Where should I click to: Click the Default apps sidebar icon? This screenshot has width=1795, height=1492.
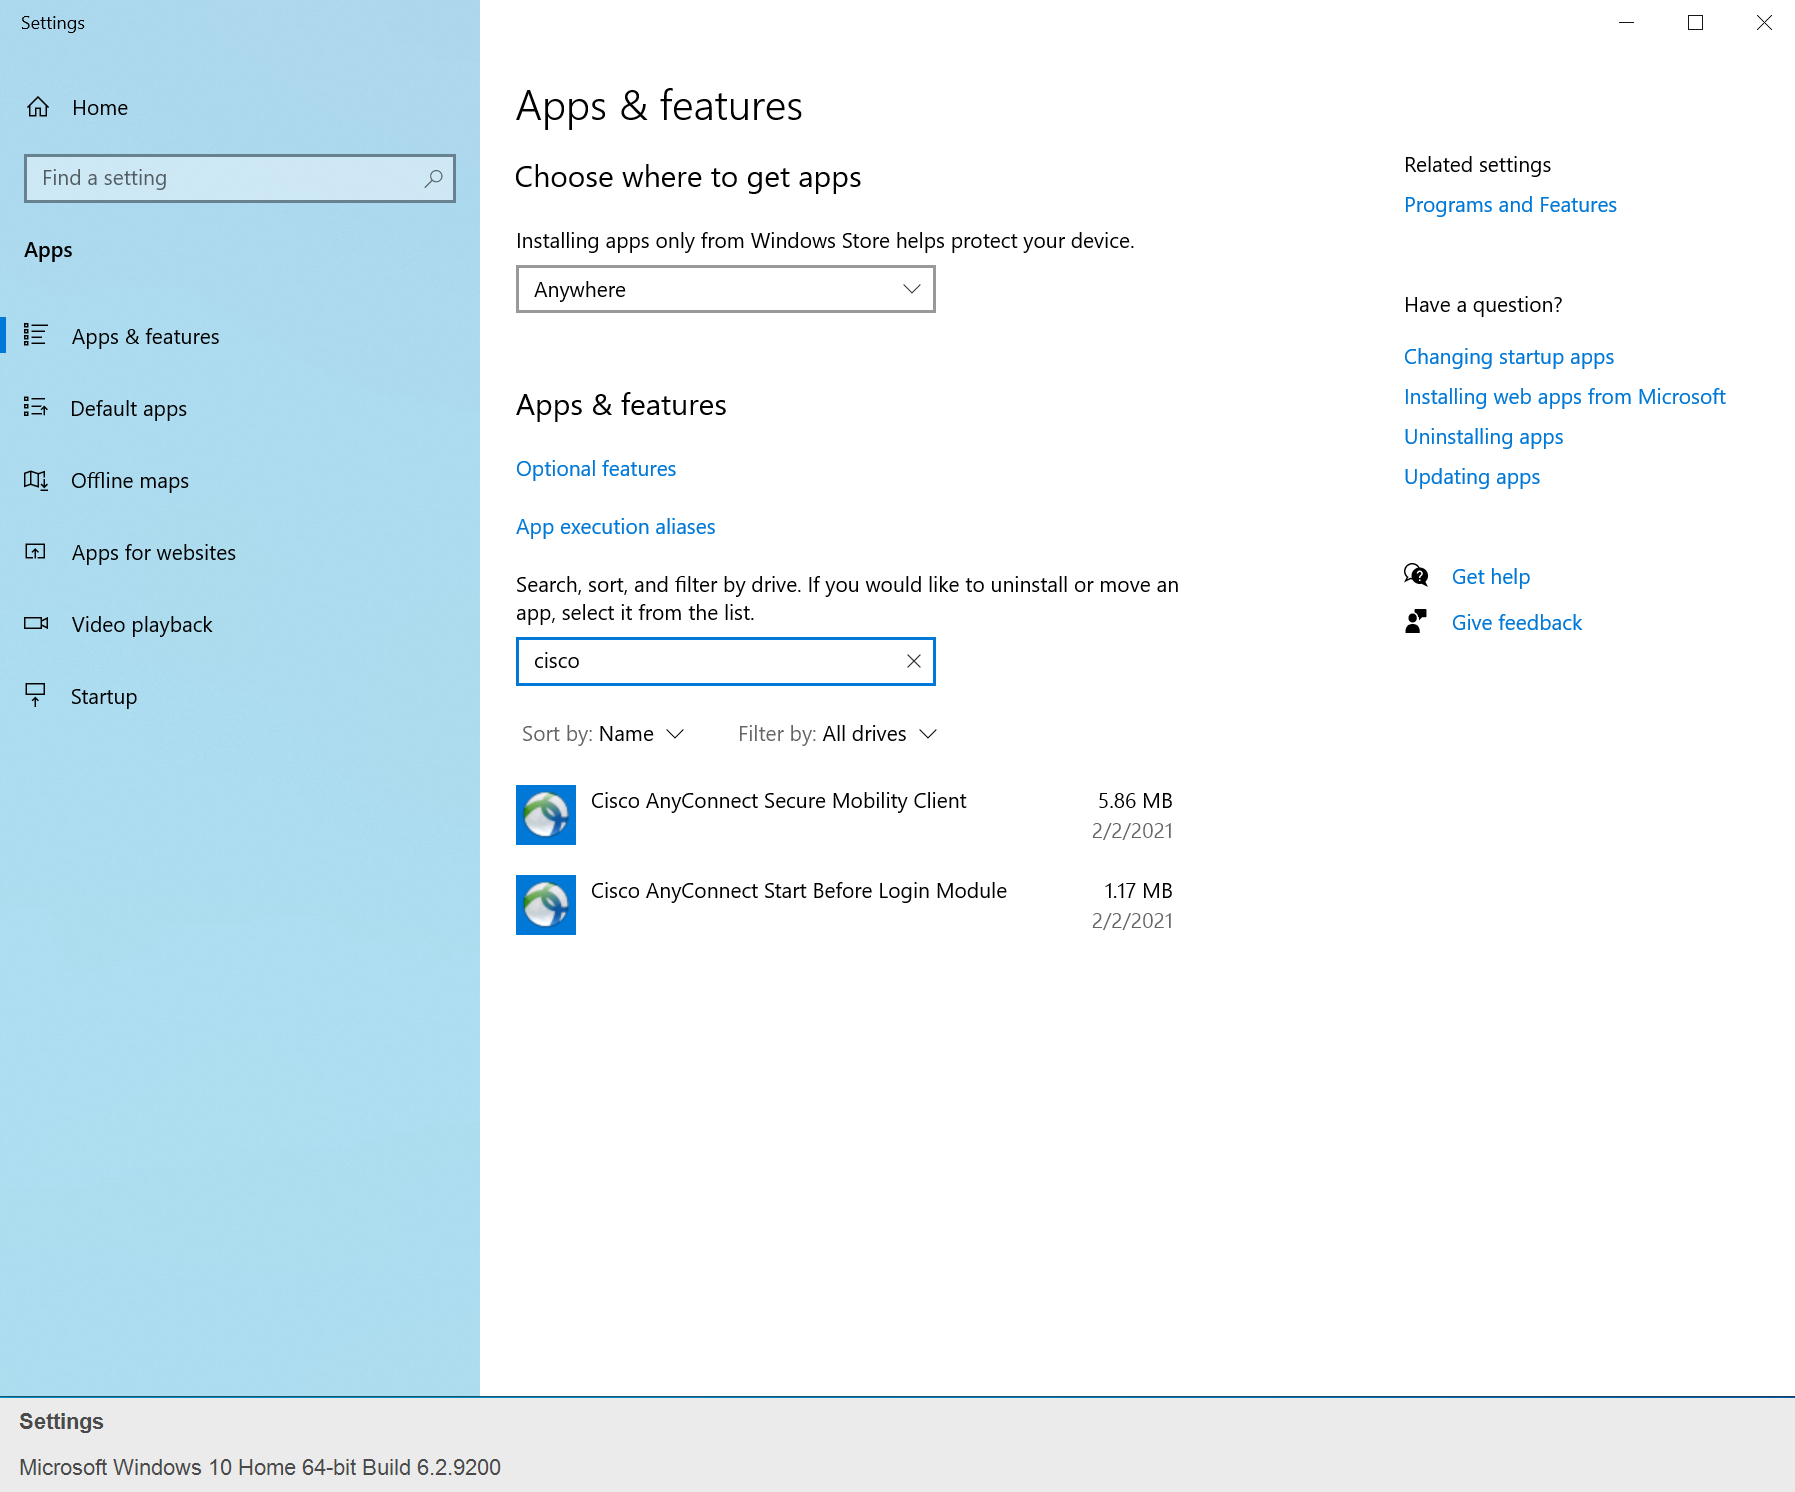[x=36, y=407]
